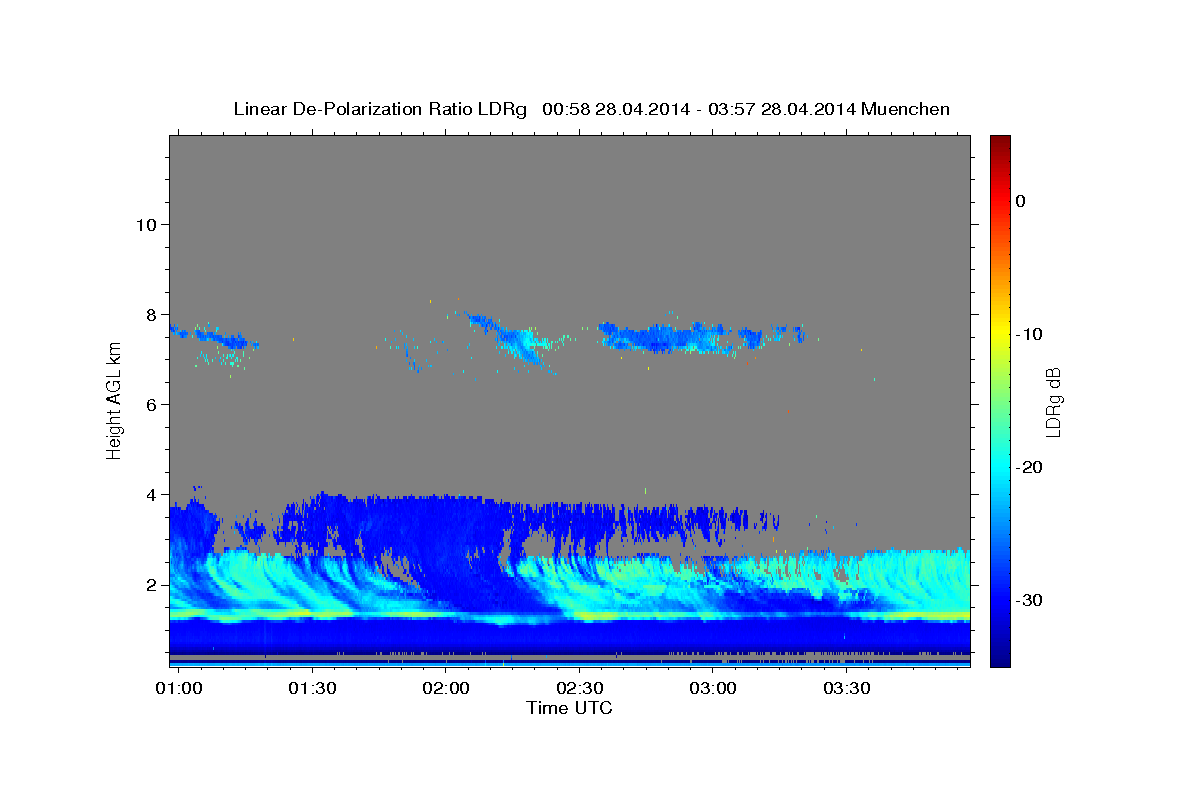Click the plot title 'Linear De-Polarization Ratio LDRg'
Image resolution: width=1200 pixels, height=800 pixels.
380,109
